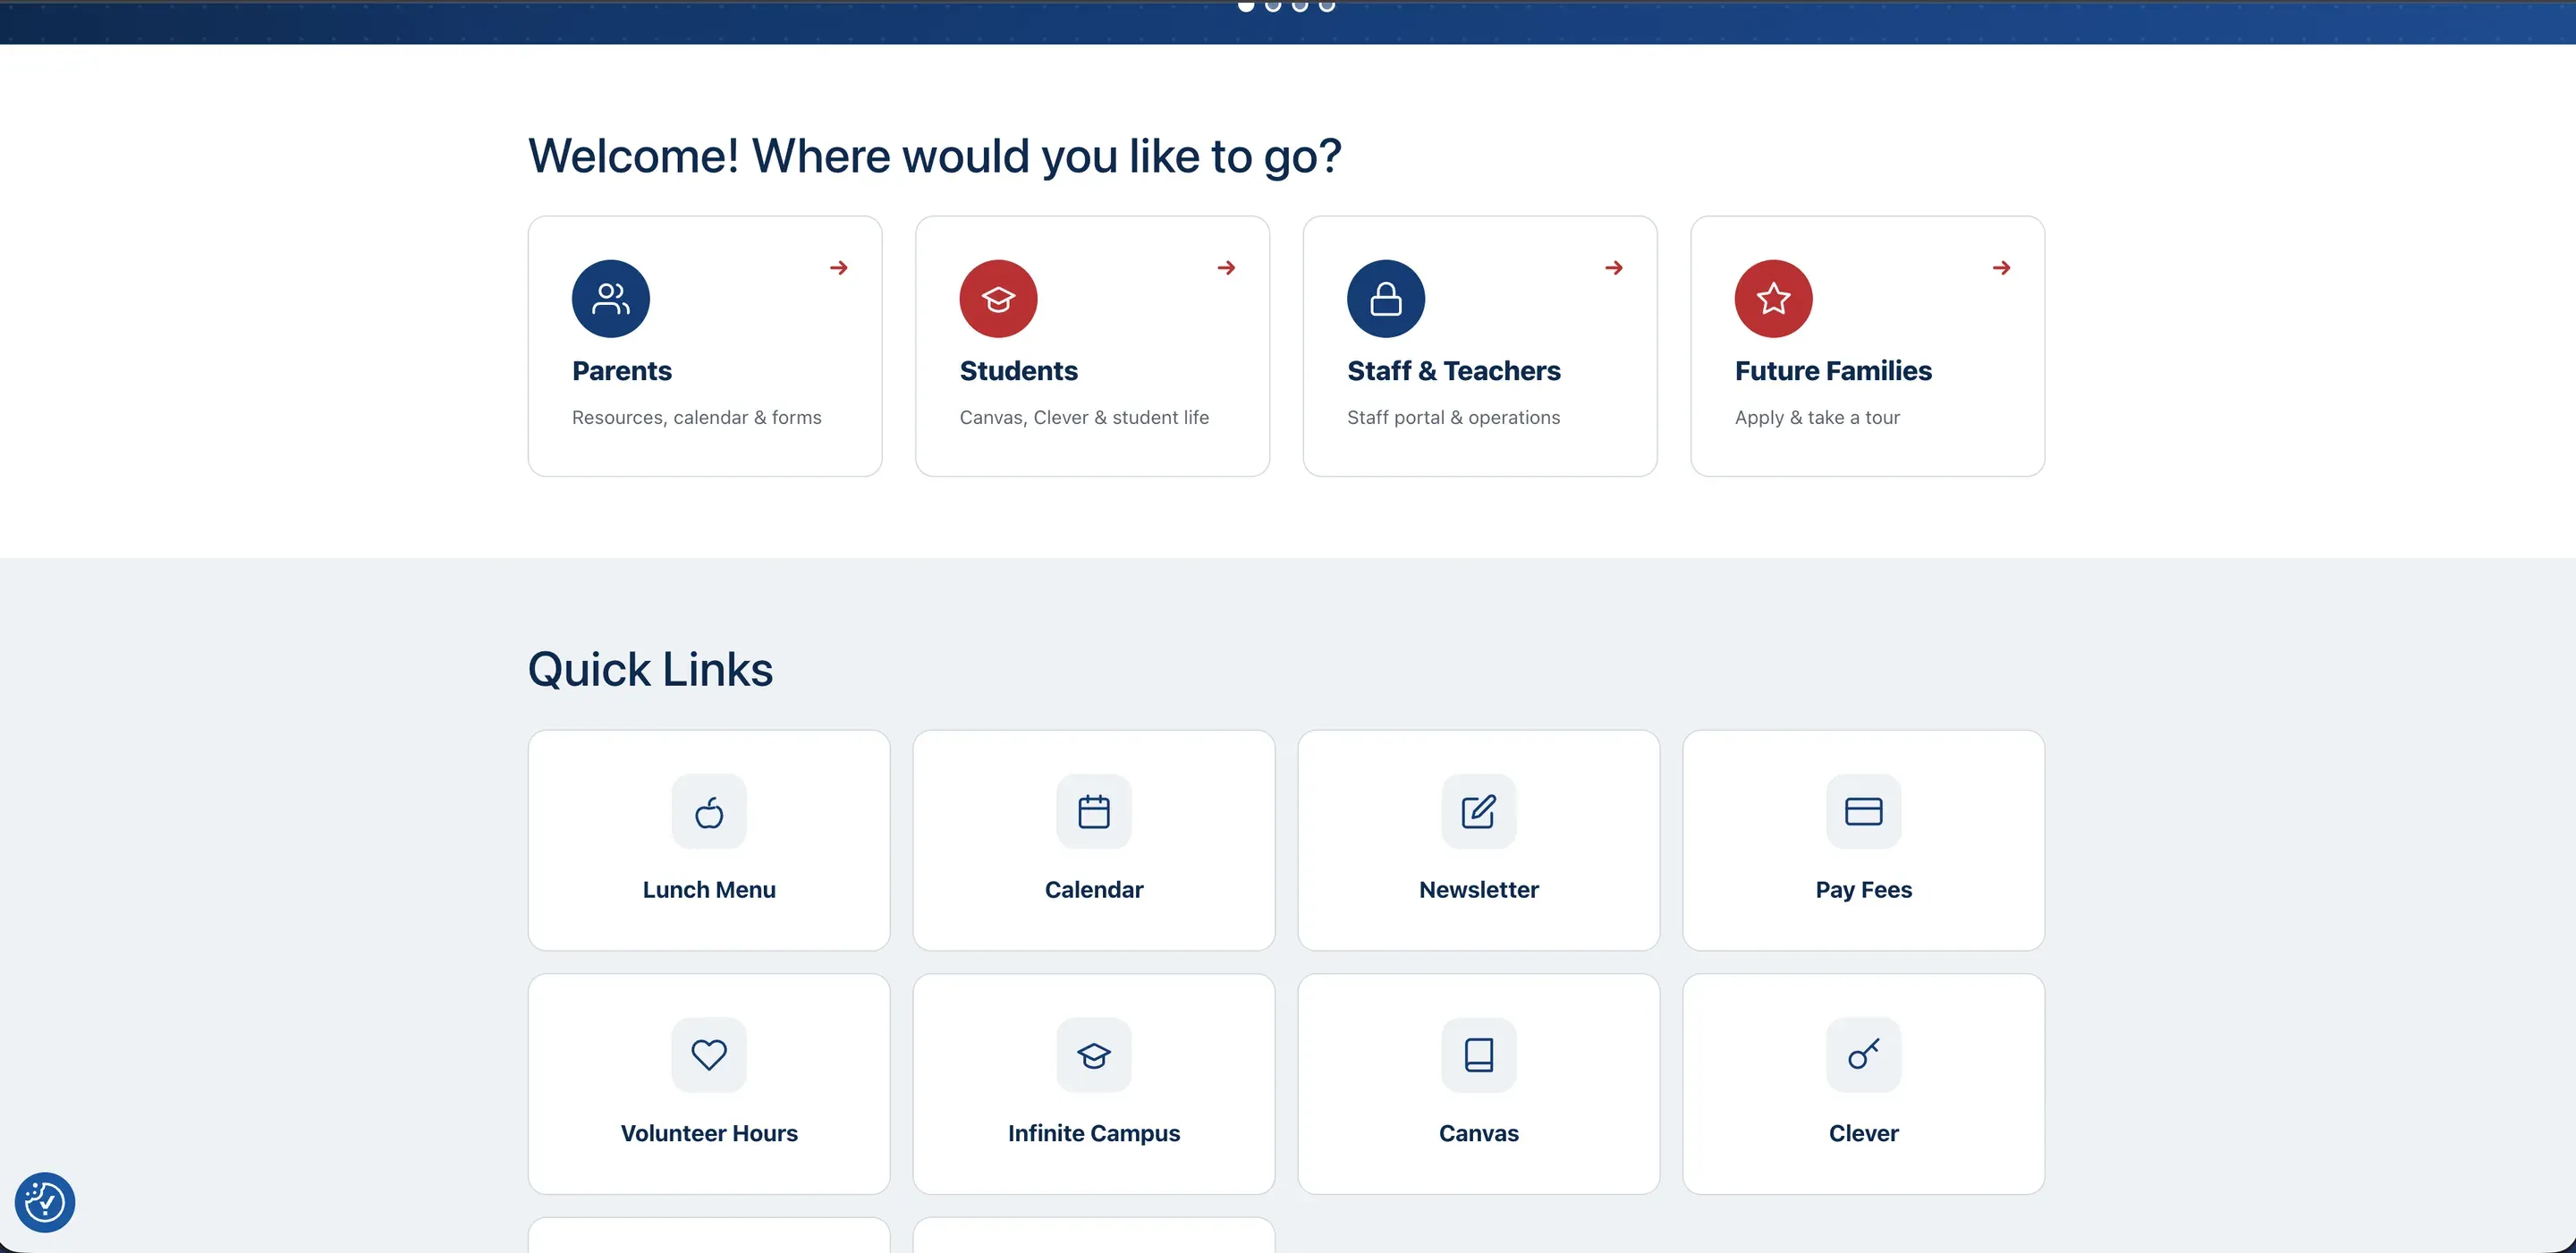
Task: Click the Parents people icon
Action: coord(611,298)
